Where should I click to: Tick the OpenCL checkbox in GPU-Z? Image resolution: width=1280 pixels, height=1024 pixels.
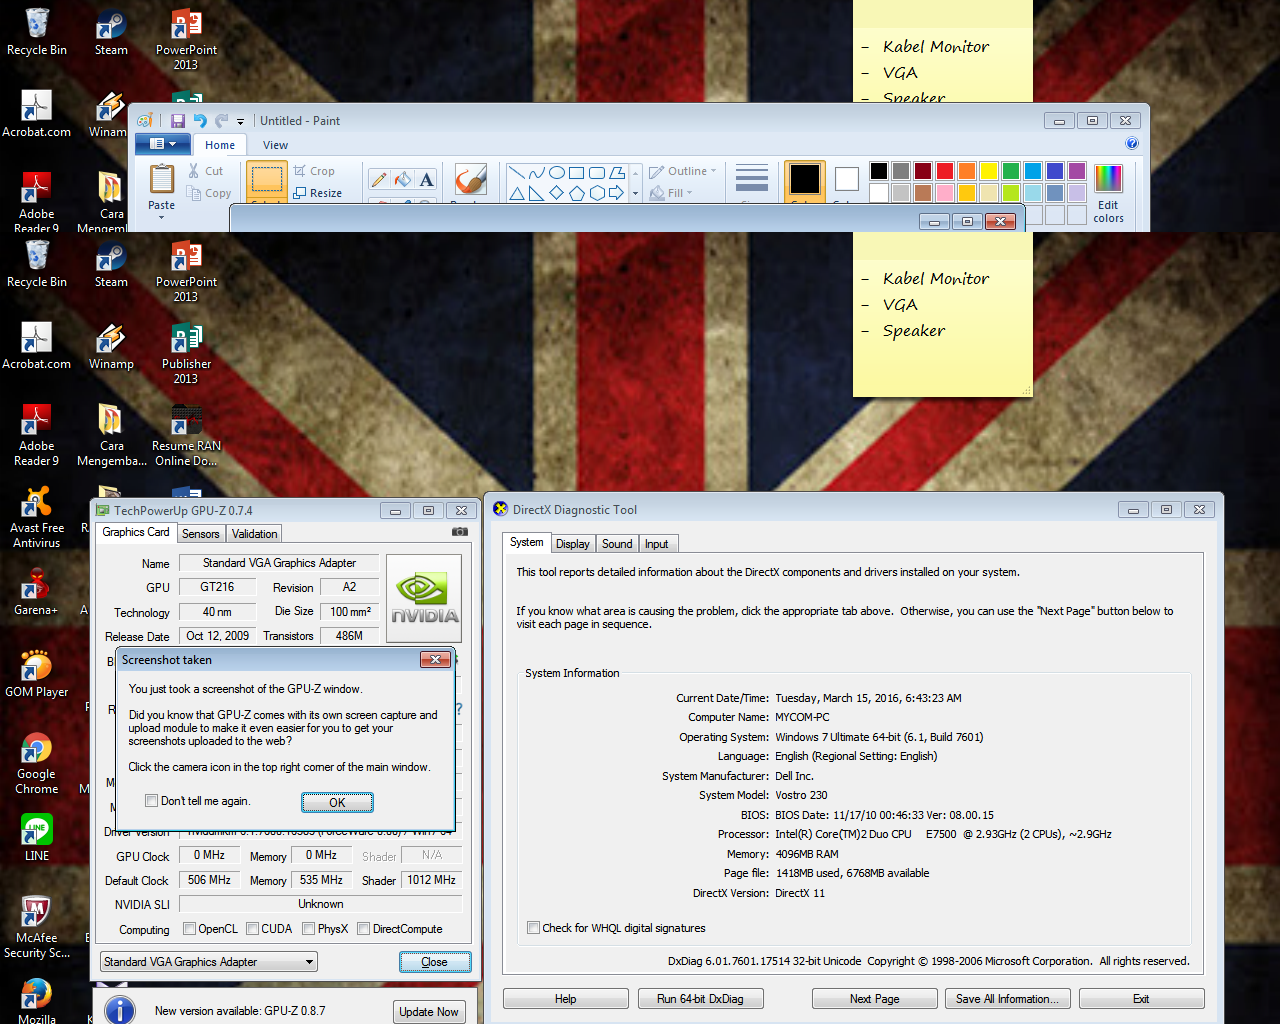coord(189,929)
